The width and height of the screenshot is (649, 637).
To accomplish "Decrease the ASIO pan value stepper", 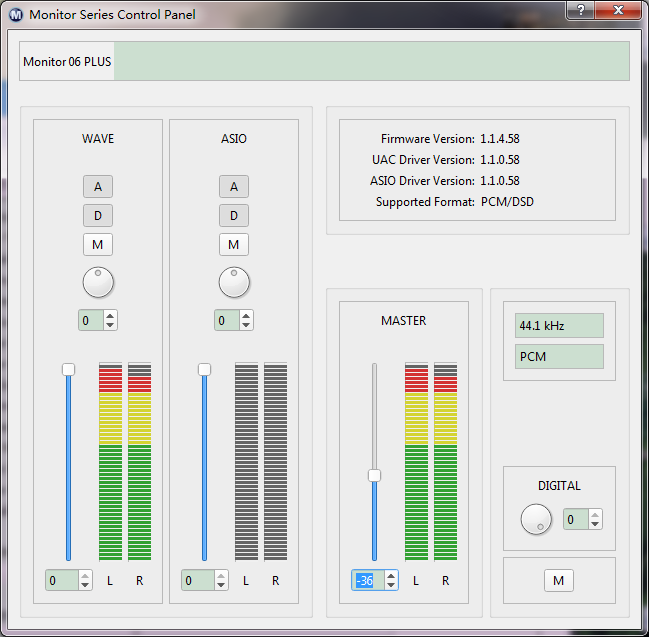I will click(246, 325).
